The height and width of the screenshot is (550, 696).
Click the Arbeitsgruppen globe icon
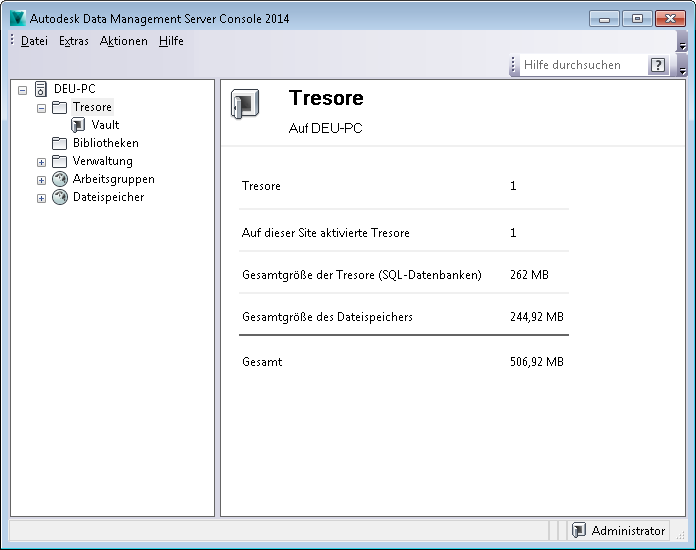click(60, 179)
